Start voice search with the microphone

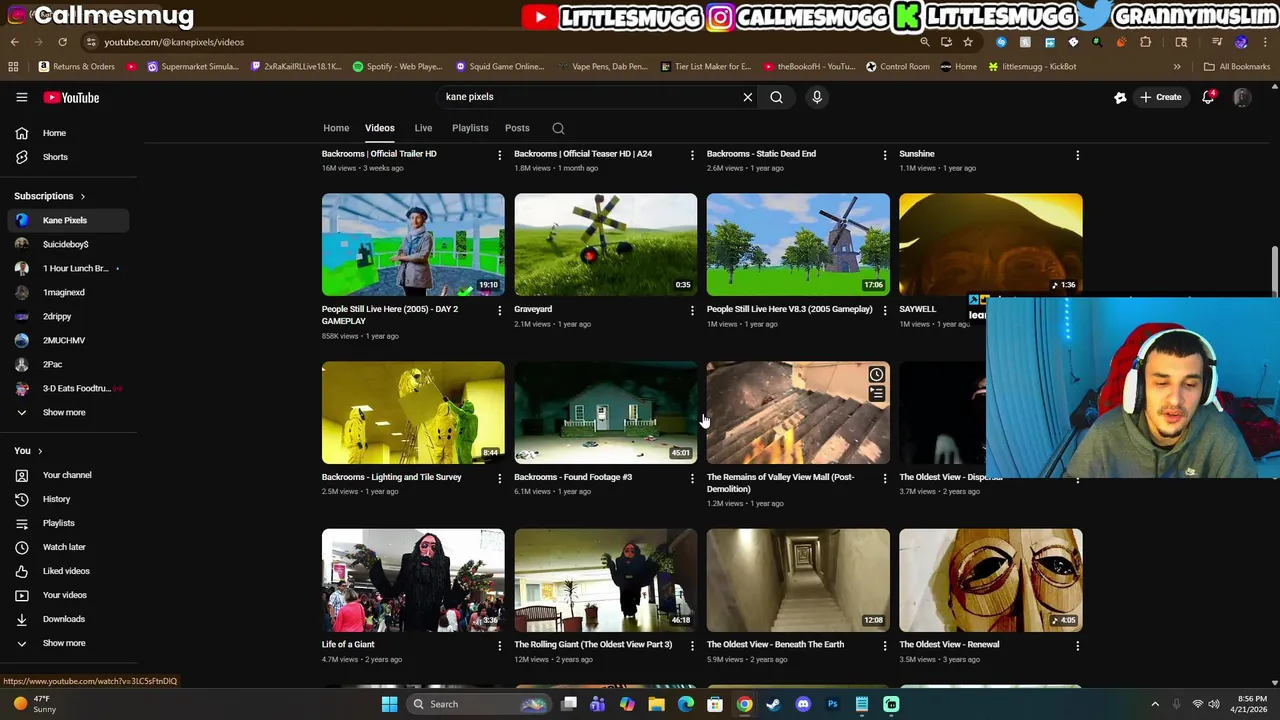pyautogui.click(x=817, y=97)
